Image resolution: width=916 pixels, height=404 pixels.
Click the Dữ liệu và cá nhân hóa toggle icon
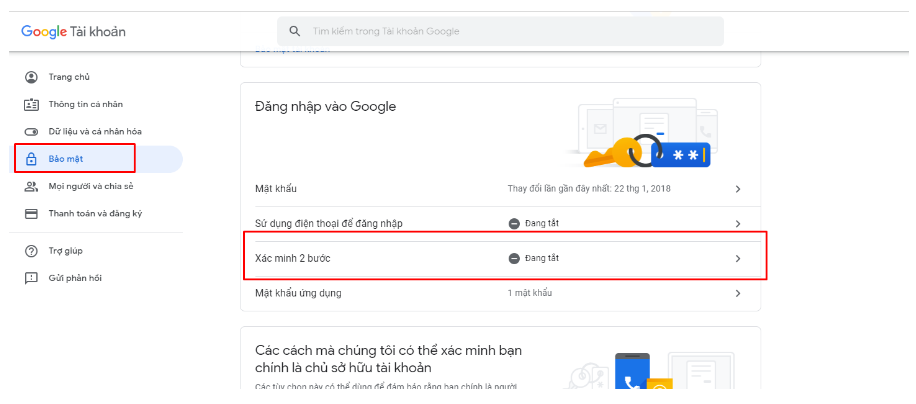[x=31, y=132]
